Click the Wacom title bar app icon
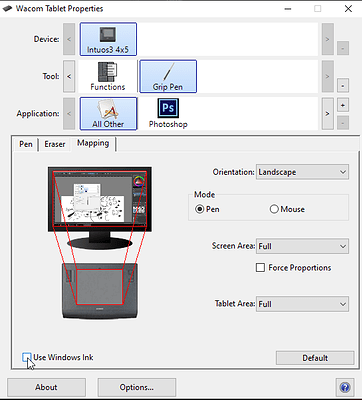This screenshot has width=362, height=400. coord(8,9)
